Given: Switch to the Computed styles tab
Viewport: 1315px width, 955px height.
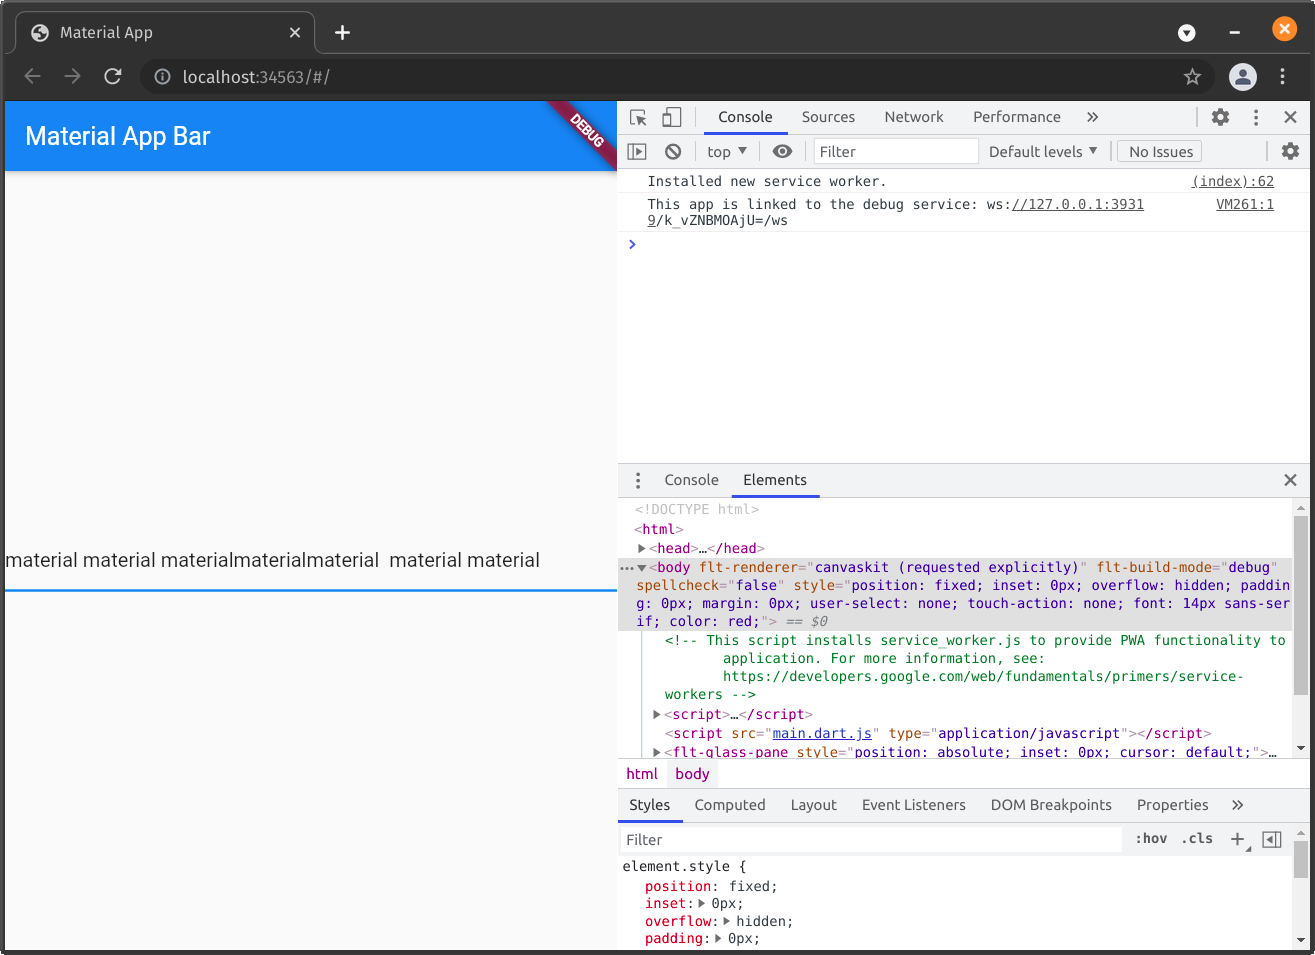Looking at the screenshot, I should coord(730,805).
